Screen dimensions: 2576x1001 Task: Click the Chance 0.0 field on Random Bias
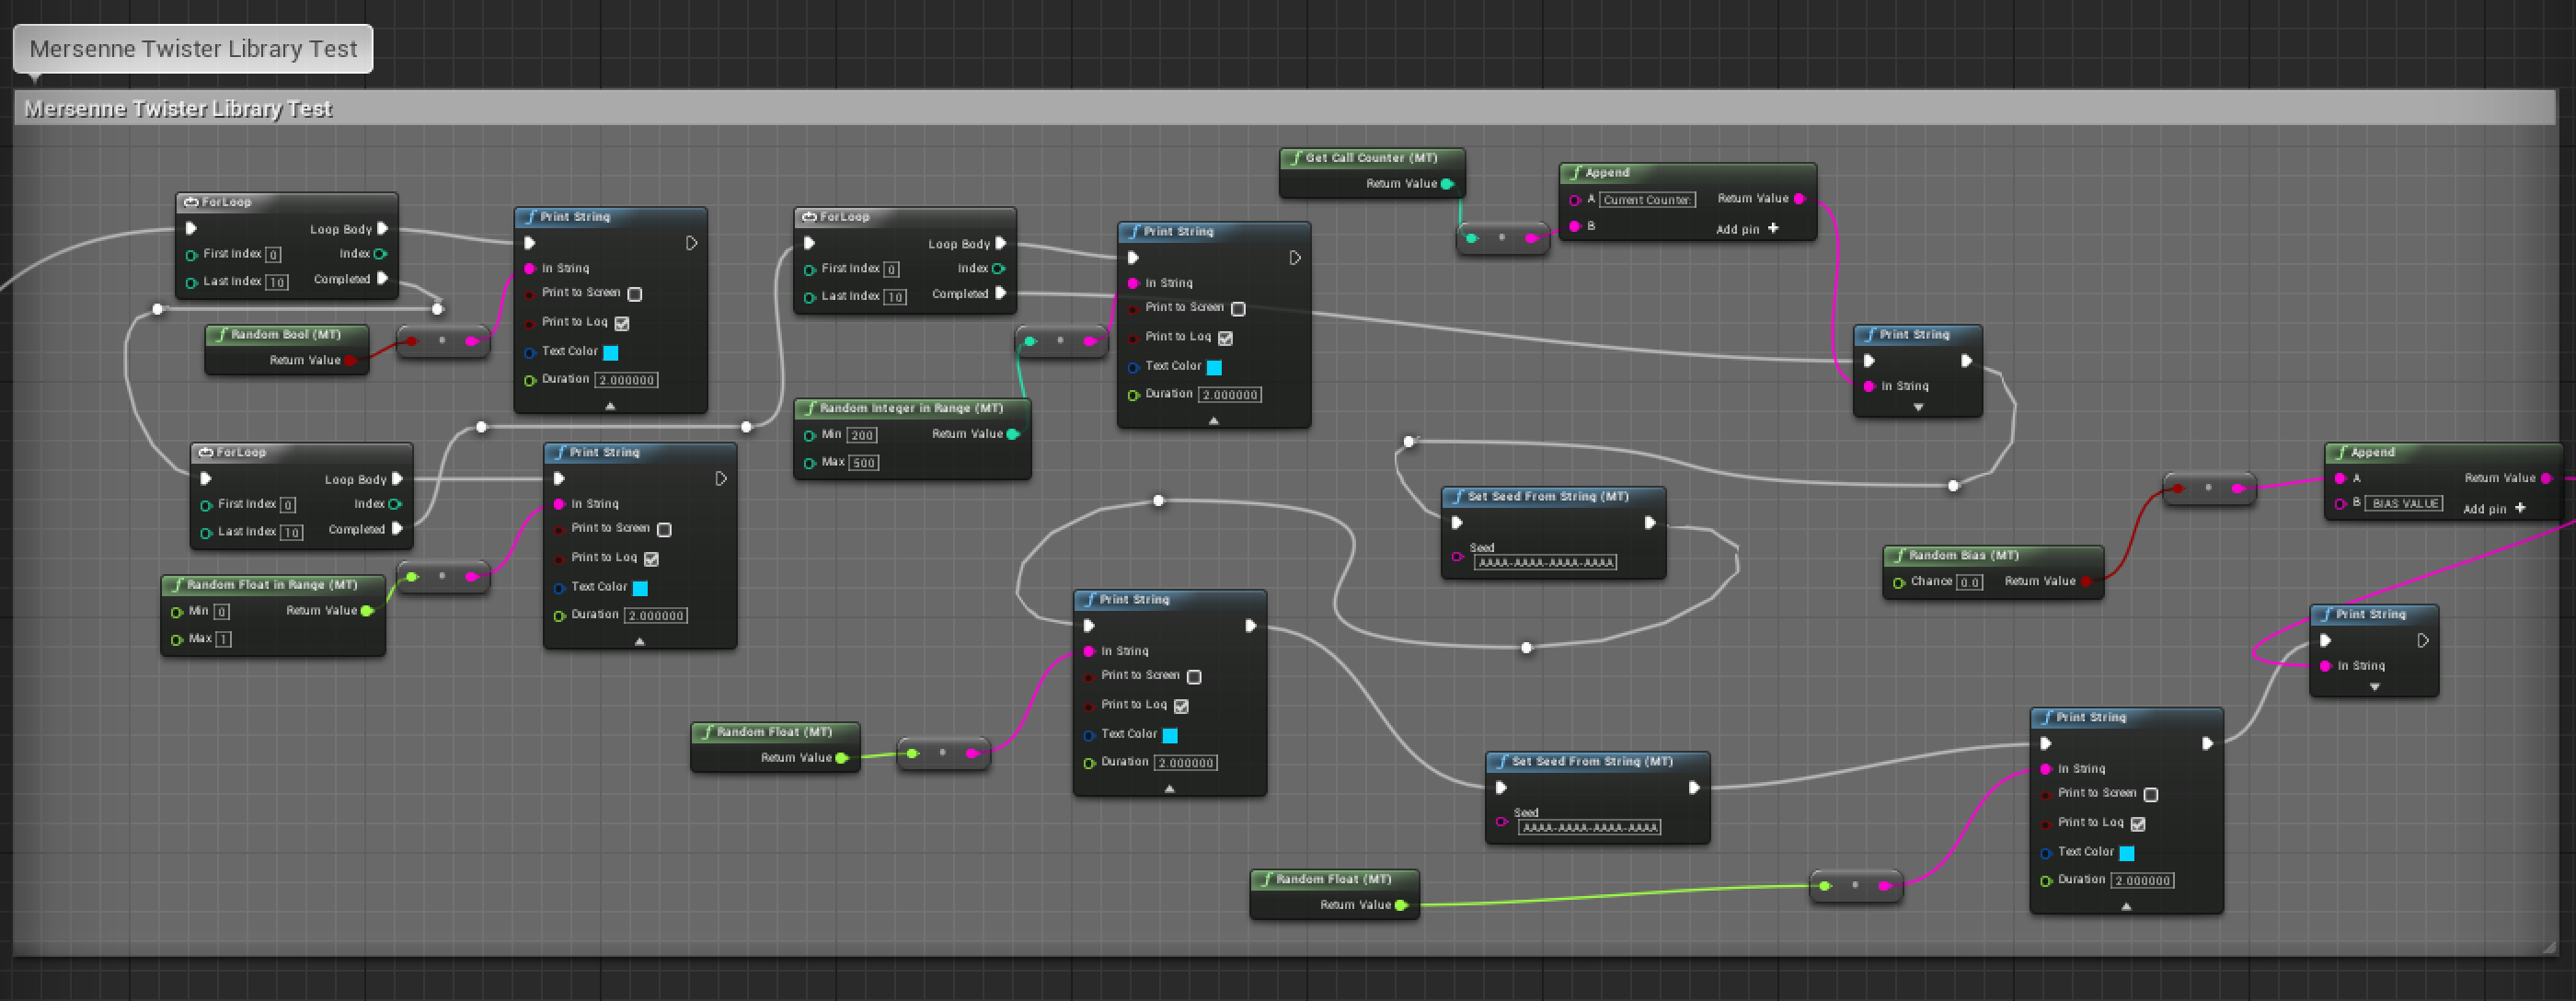click(1969, 582)
